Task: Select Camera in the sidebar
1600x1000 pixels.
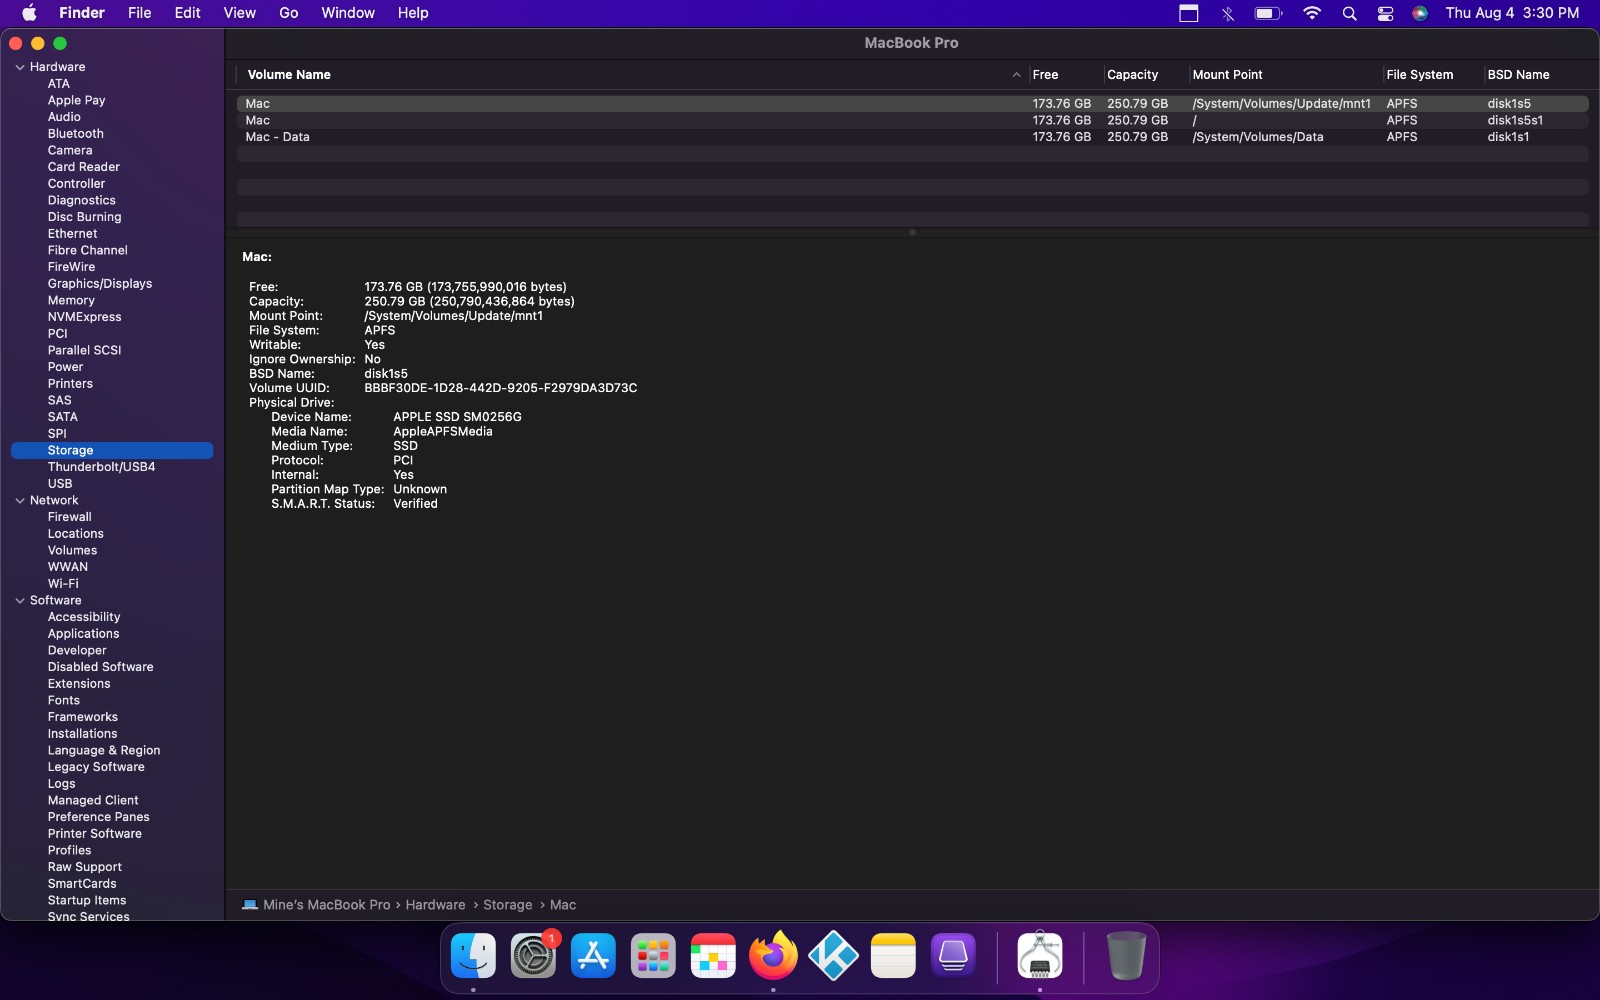Action: coord(70,151)
